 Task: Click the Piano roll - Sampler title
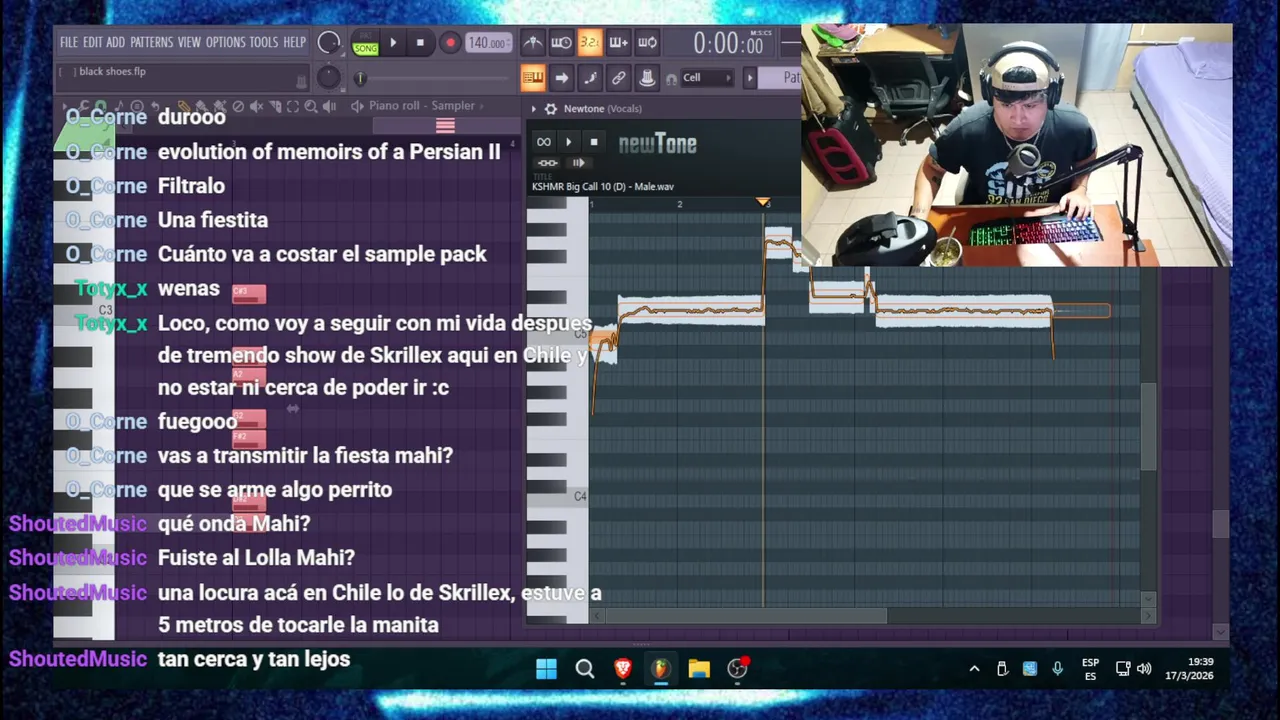click(x=422, y=106)
